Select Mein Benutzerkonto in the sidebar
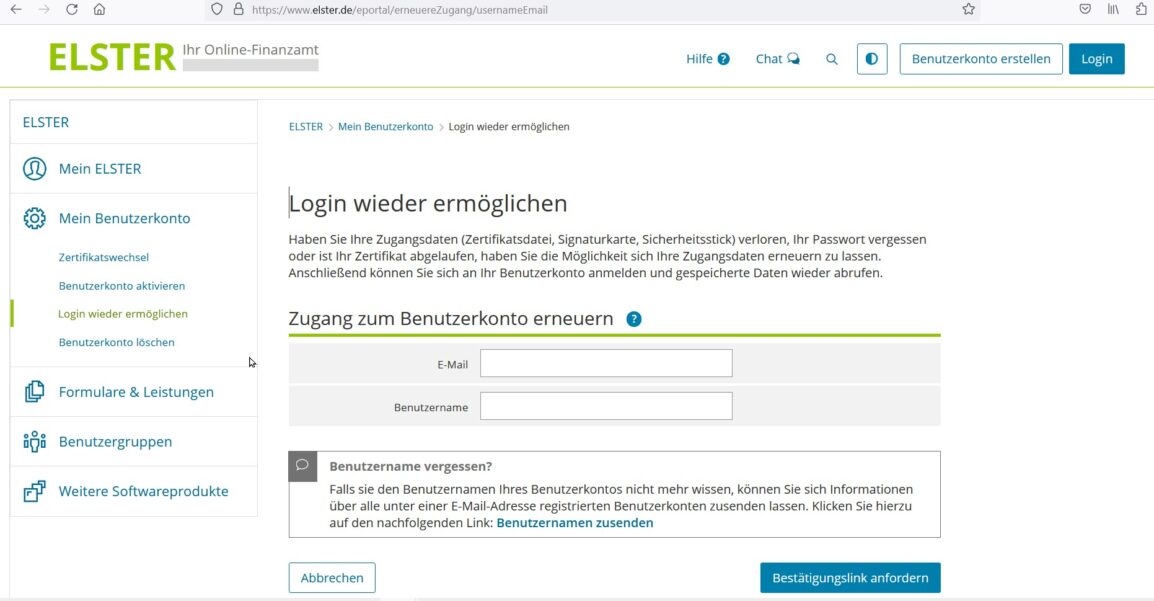The image size is (1154, 601). (124, 218)
